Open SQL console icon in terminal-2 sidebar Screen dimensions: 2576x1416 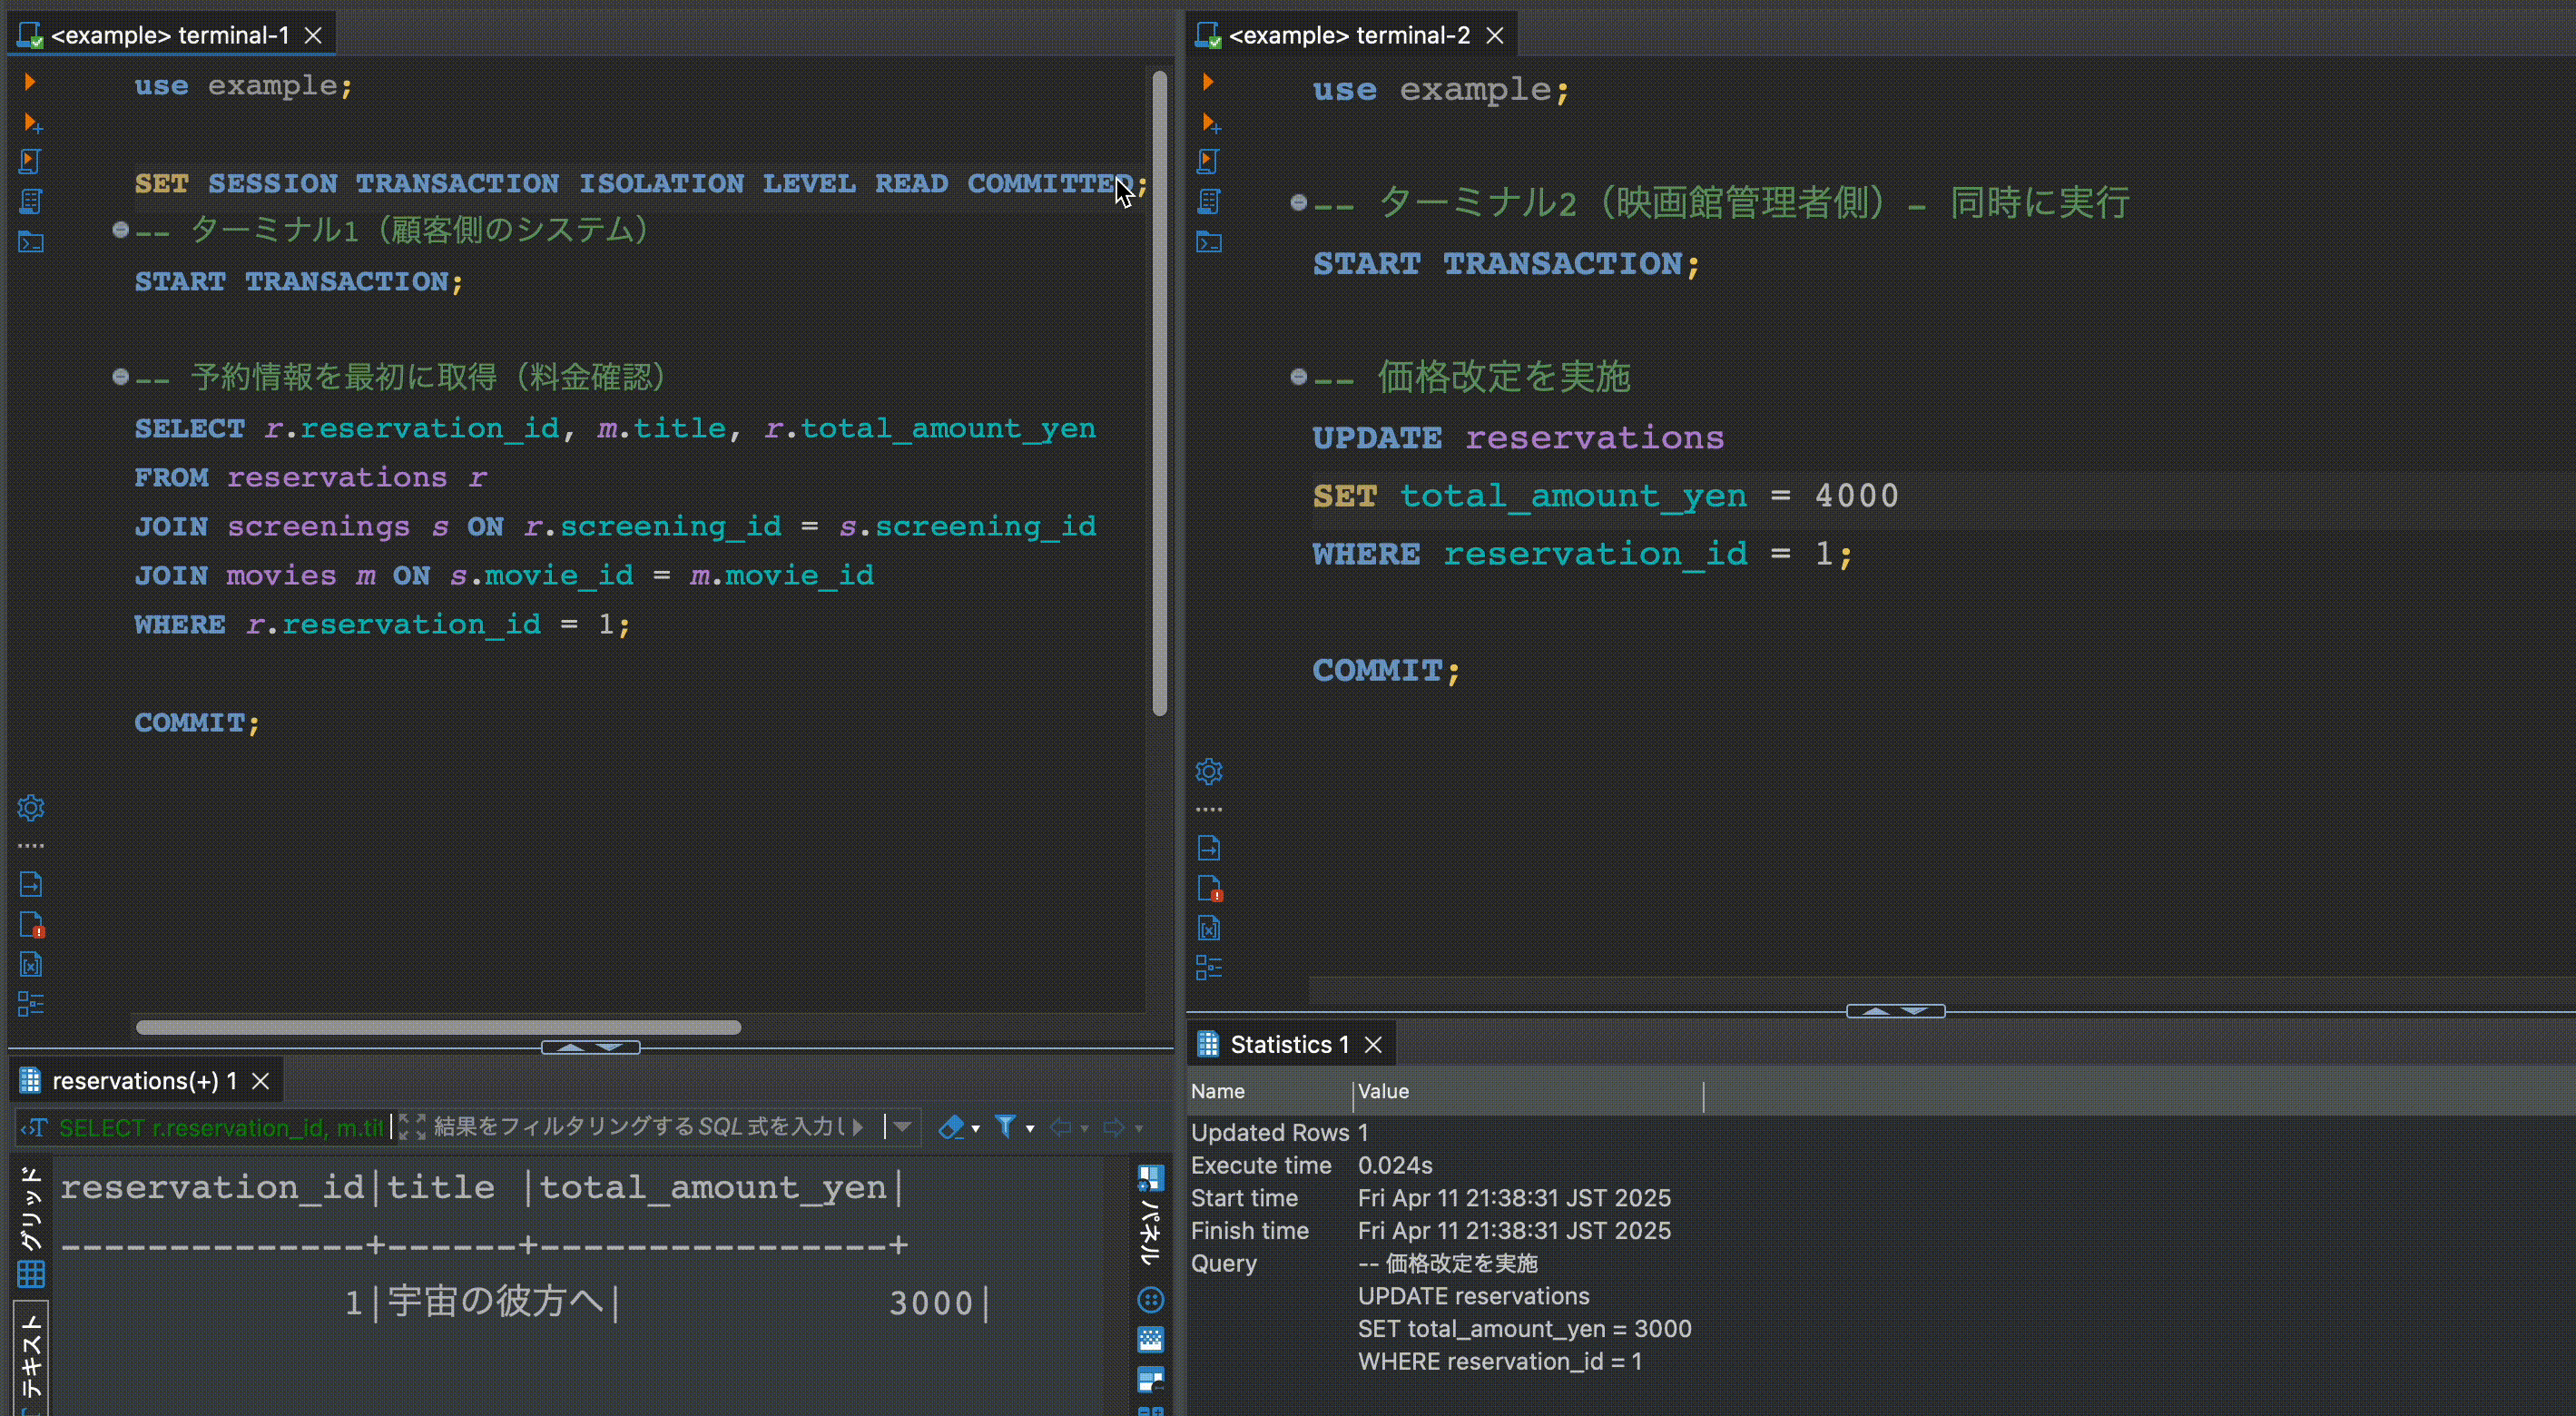[x=1208, y=242]
